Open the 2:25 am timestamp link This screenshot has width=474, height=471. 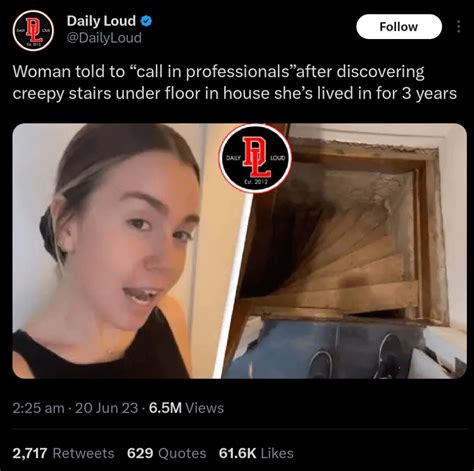point(38,408)
